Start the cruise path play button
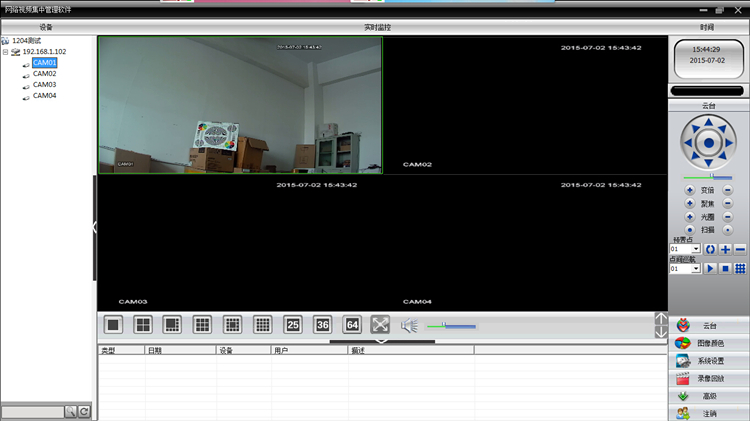750x421 pixels. (710, 268)
